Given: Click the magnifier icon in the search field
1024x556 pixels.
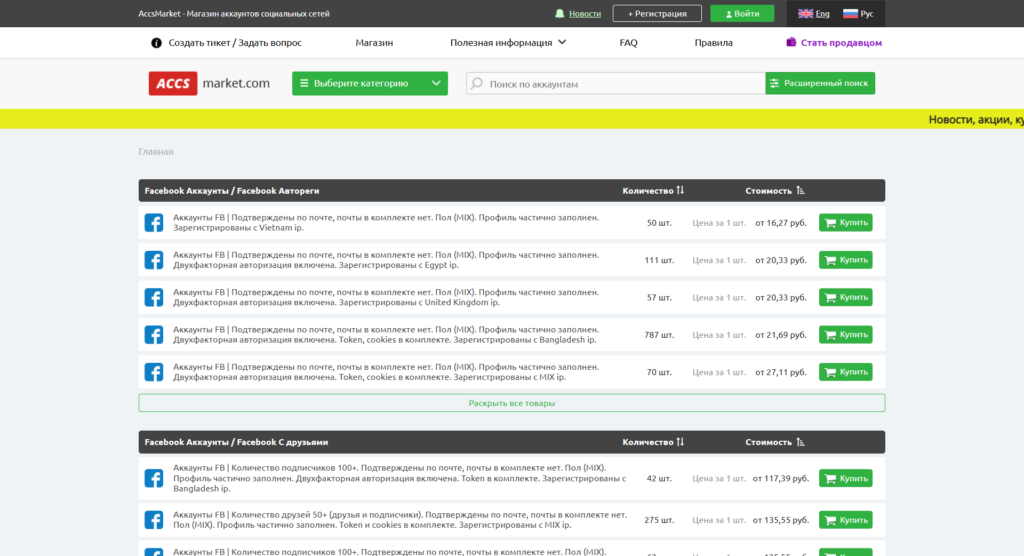Looking at the screenshot, I should point(477,84).
